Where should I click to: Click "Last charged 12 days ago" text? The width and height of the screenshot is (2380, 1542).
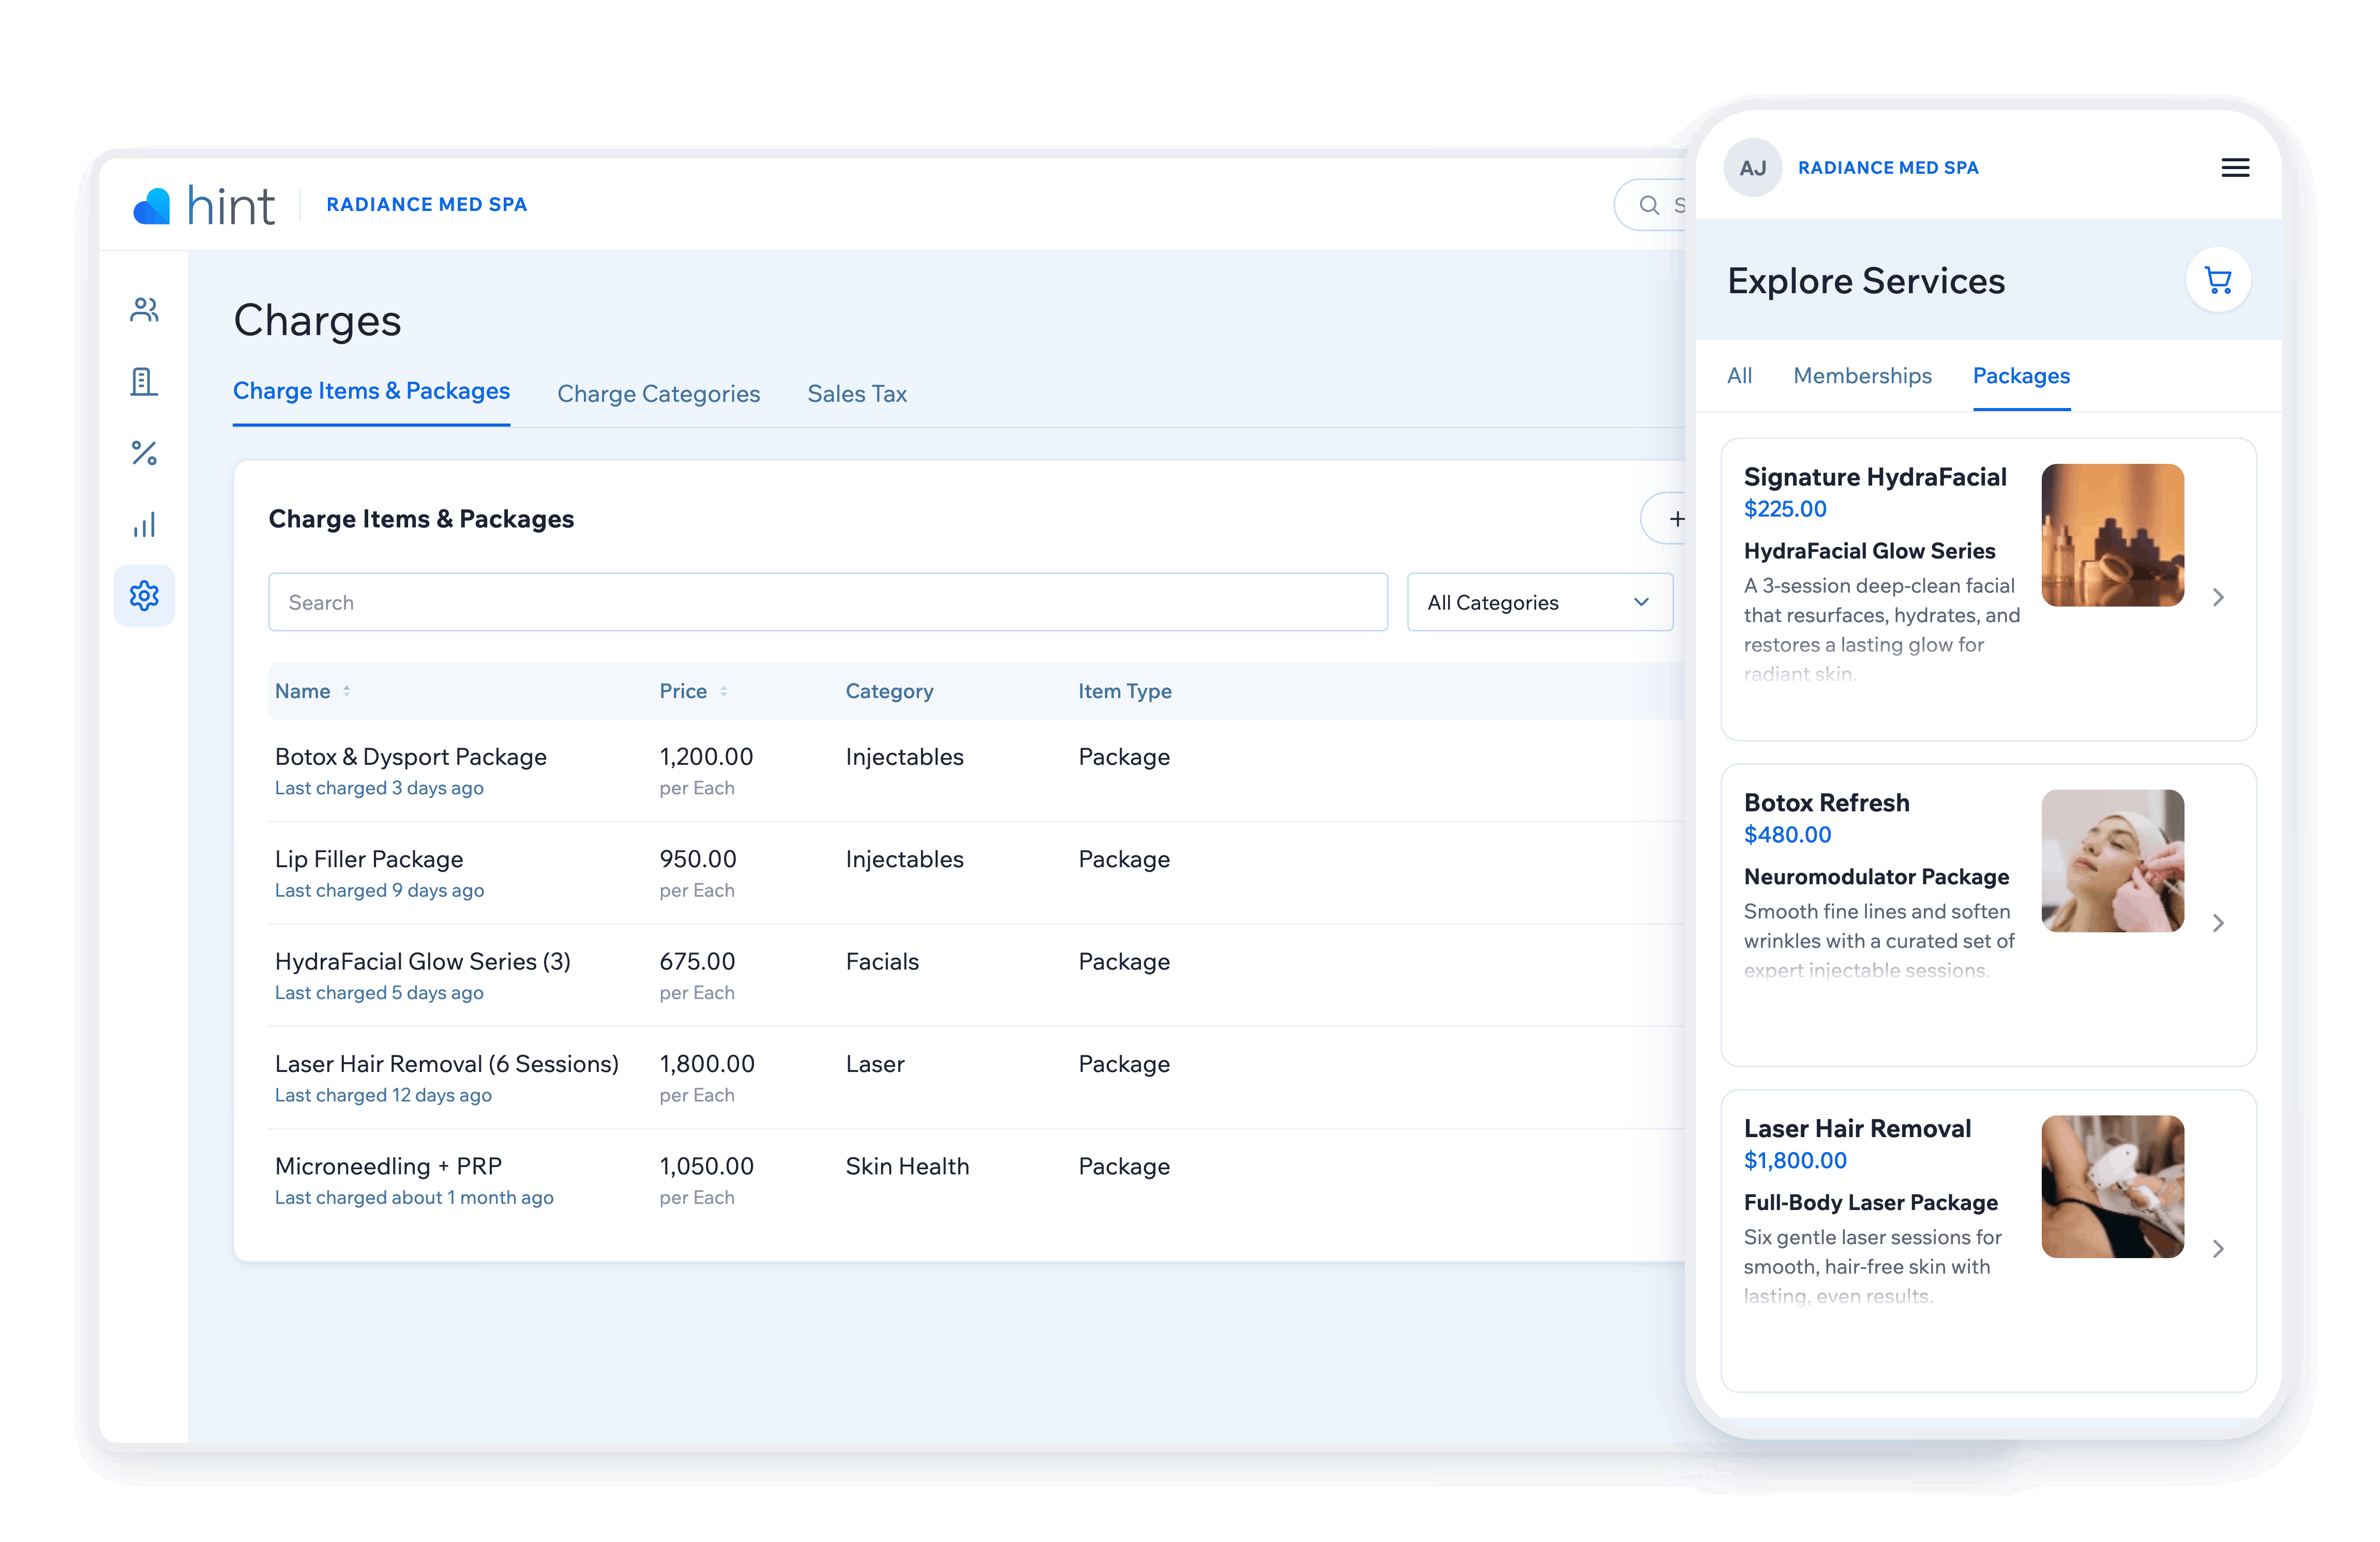pos(383,1095)
